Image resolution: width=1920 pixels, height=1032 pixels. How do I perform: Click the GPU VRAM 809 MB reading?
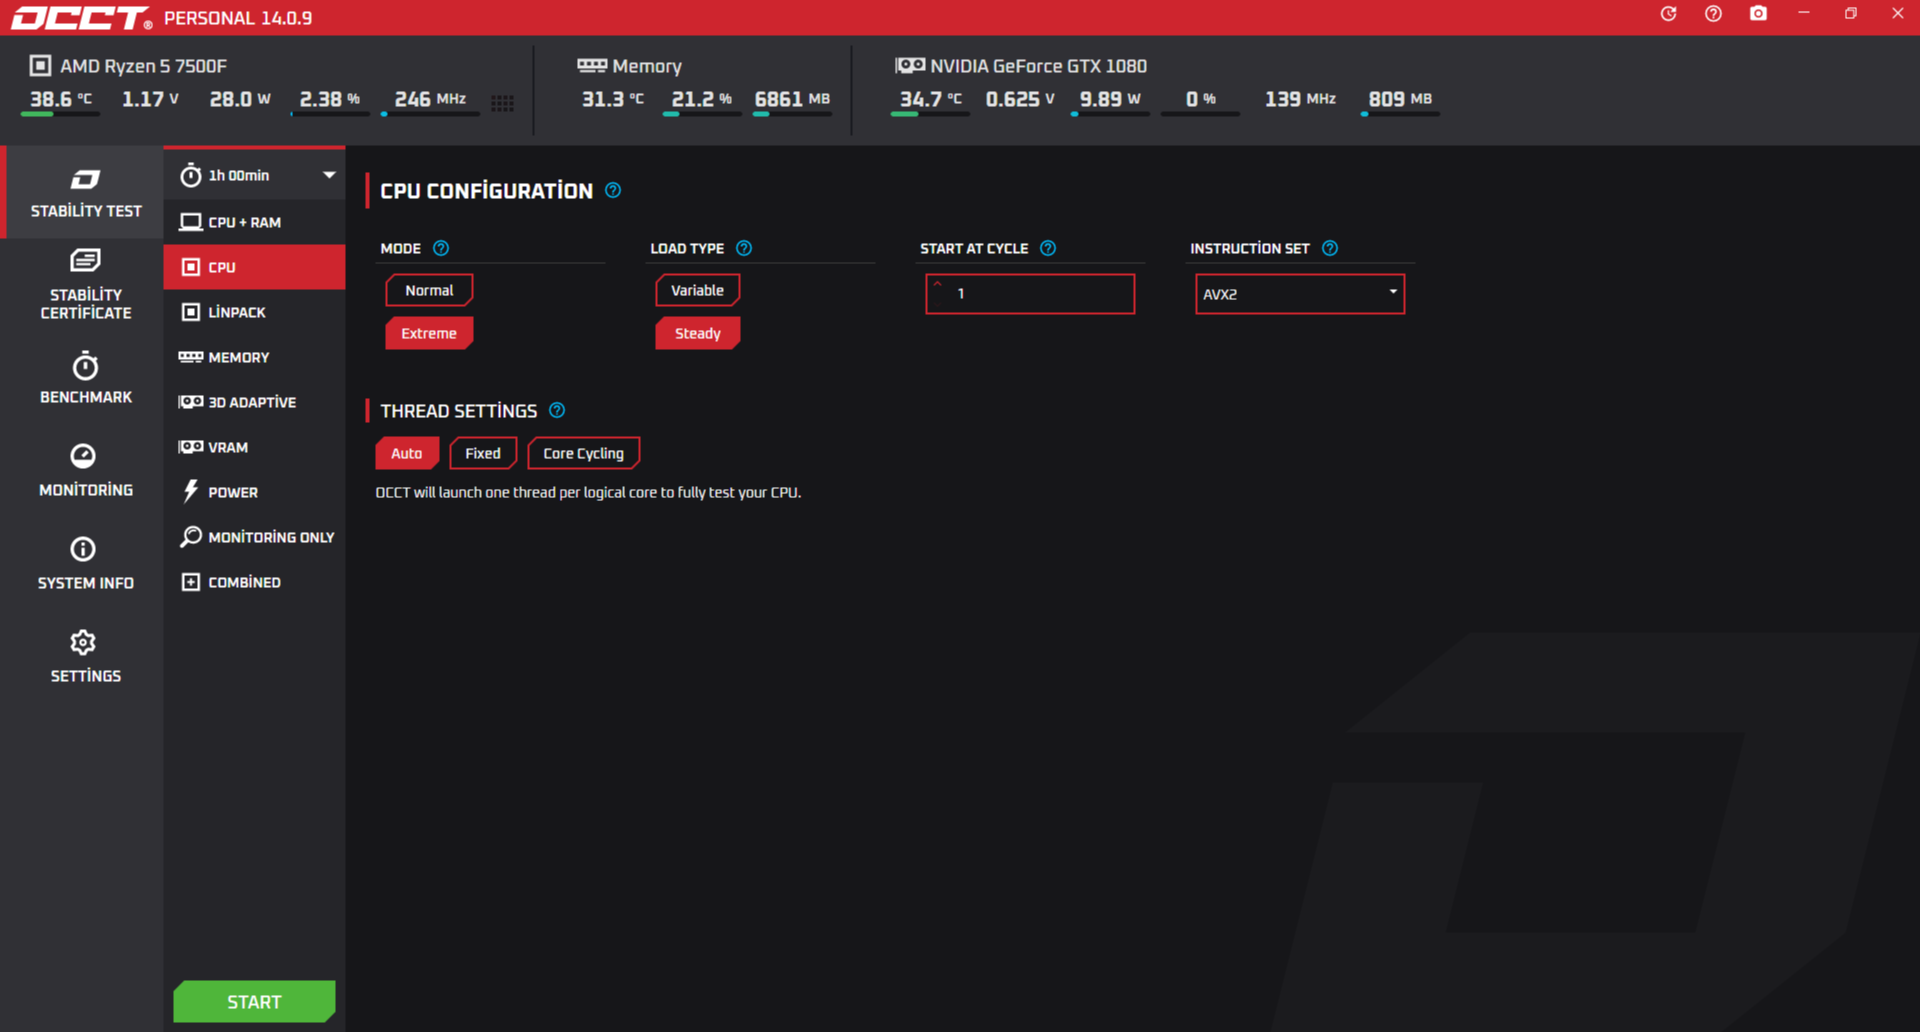pos(1400,99)
